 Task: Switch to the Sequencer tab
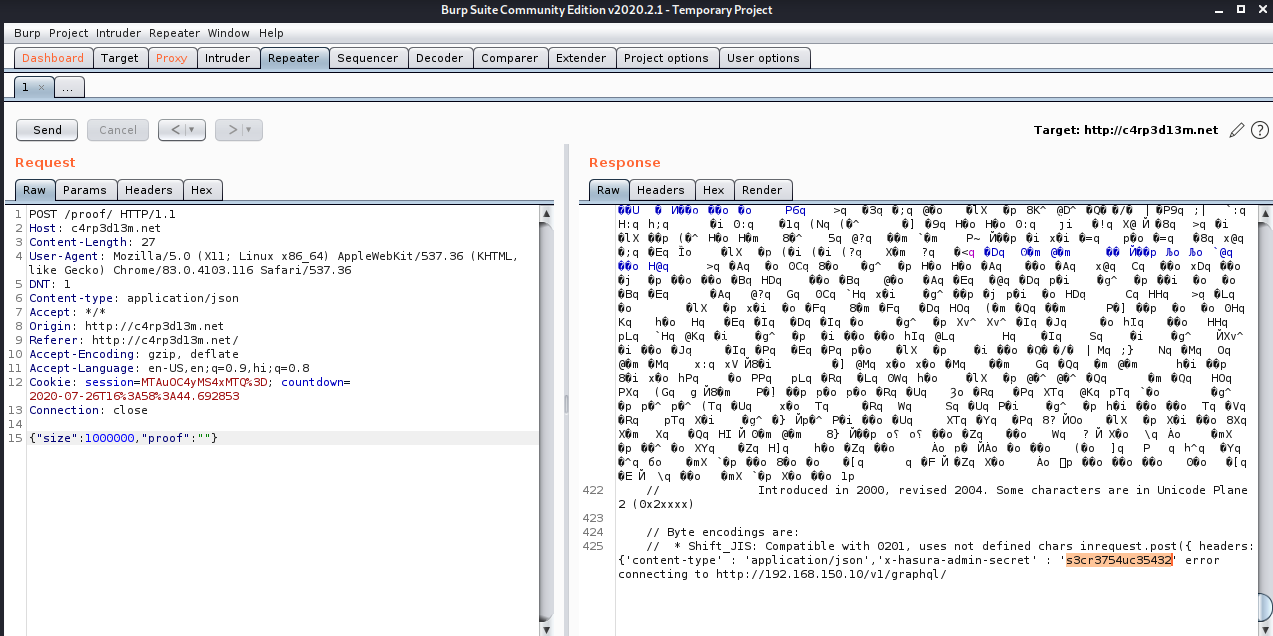pos(368,58)
